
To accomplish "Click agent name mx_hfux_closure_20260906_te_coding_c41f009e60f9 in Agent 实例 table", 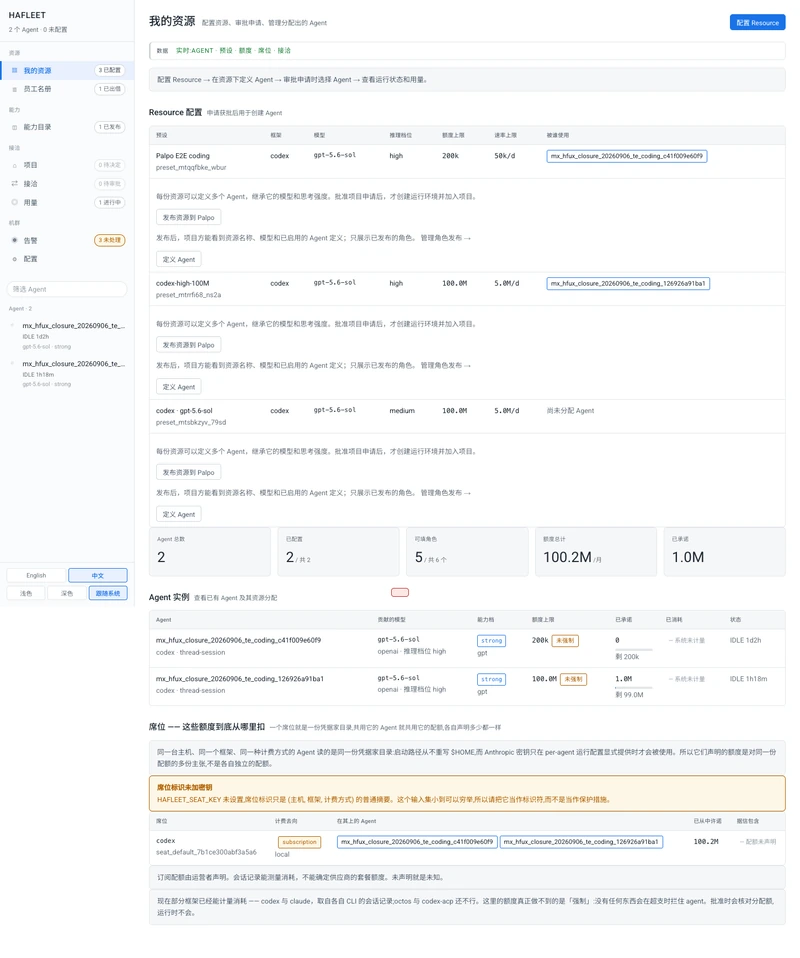I will pyautogui.click(x=238, y=640).
